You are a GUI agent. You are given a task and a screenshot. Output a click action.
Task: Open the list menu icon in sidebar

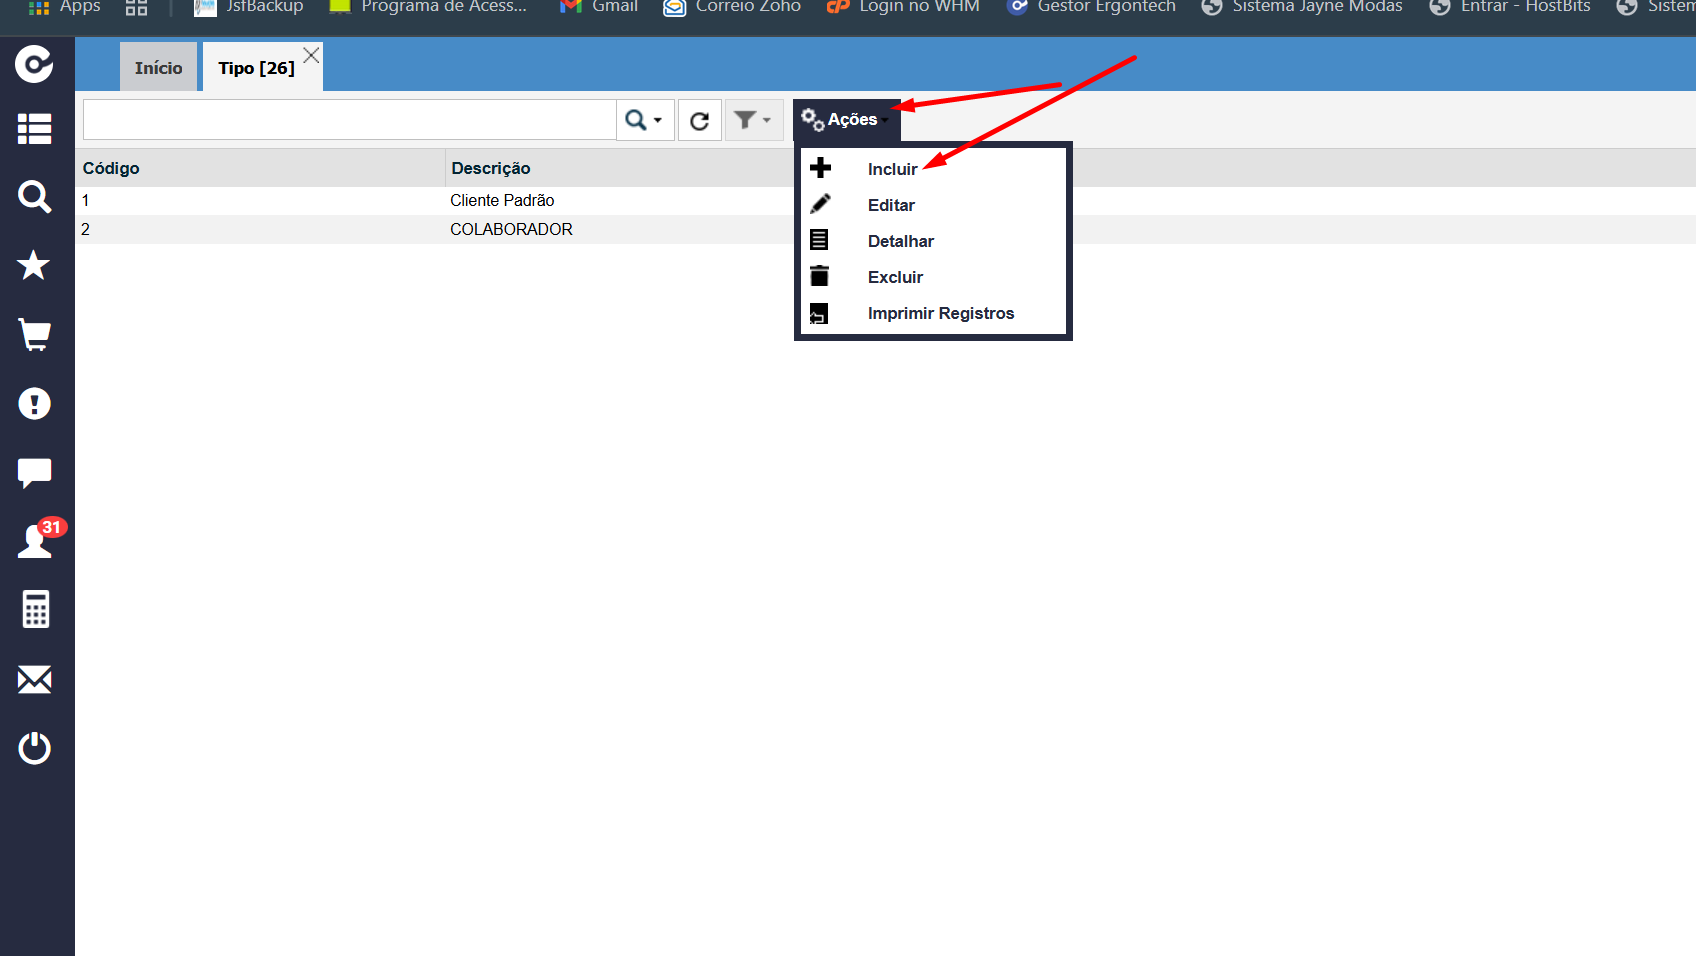[34, 128]
